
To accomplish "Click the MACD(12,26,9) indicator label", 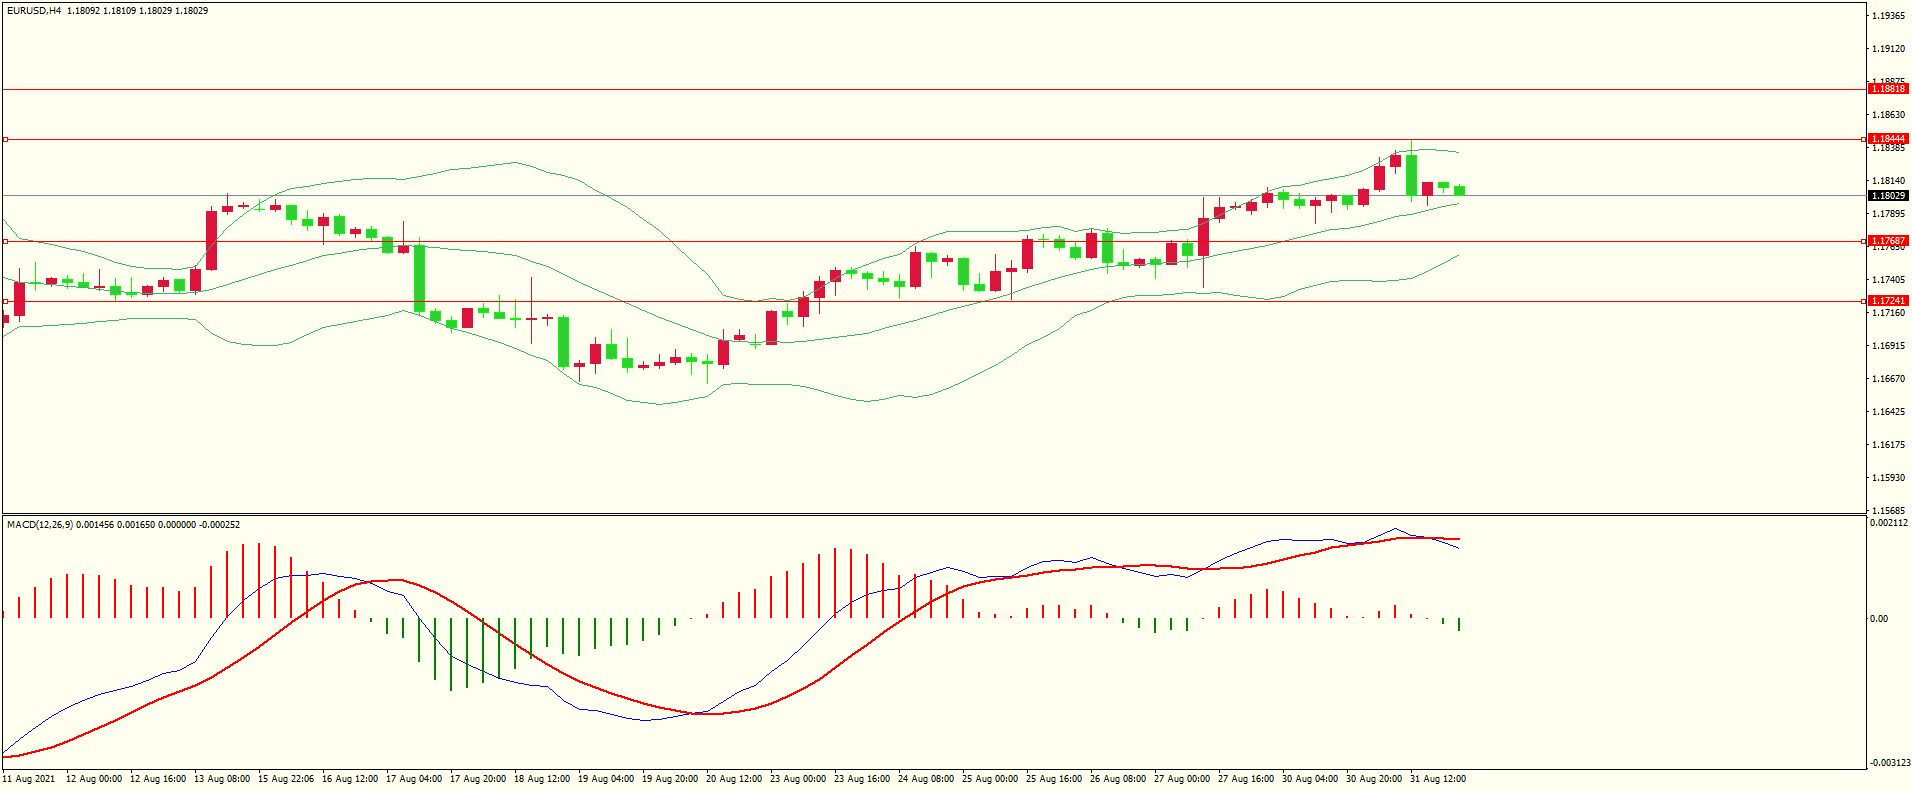I will [40, 524].
